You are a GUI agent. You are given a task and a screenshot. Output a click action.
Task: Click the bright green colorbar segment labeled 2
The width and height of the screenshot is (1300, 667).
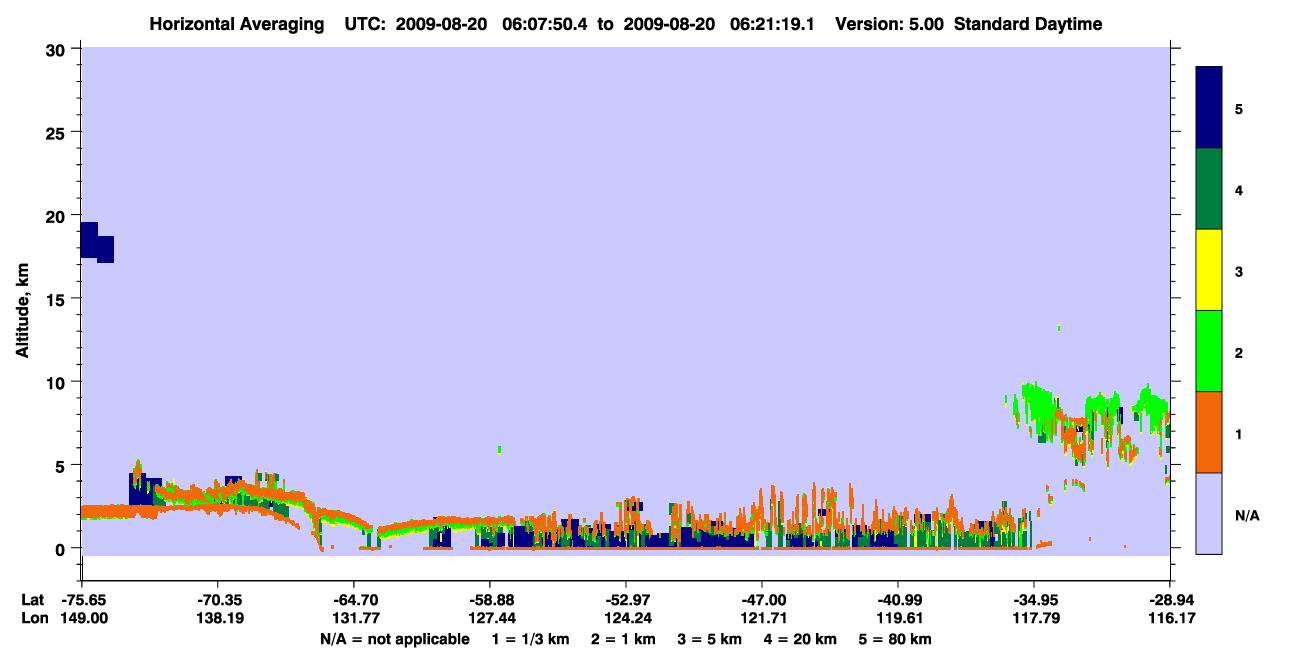coord(1209,350)
